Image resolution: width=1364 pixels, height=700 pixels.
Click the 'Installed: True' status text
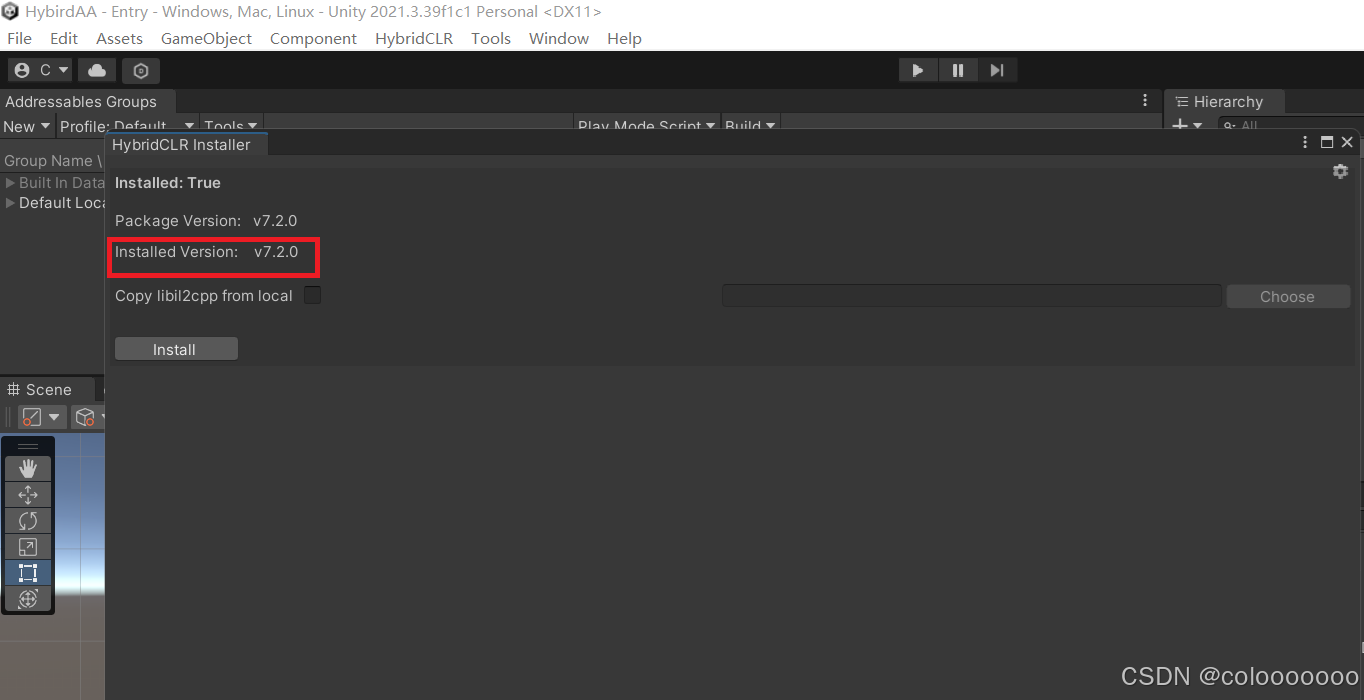[x=168, y=183]
